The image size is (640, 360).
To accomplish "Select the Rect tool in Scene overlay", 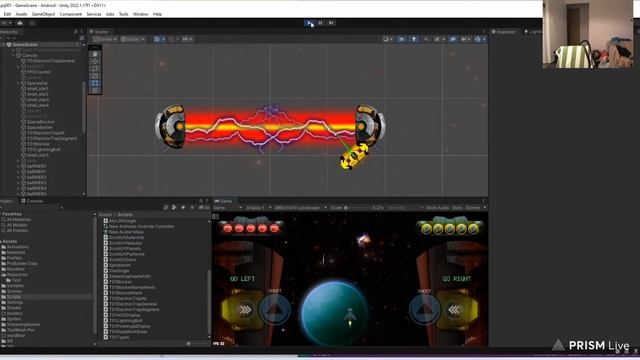I will pyautogui.click(x=95, y=83).
